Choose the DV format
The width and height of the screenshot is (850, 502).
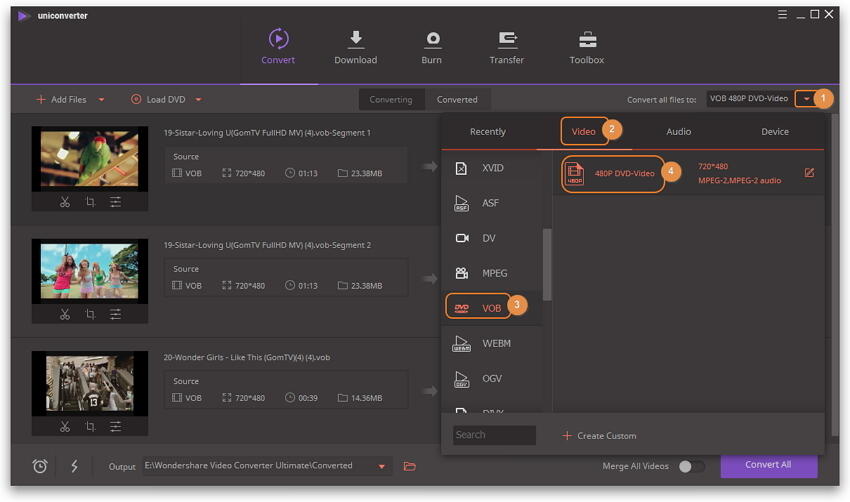[x=492, y=239]
